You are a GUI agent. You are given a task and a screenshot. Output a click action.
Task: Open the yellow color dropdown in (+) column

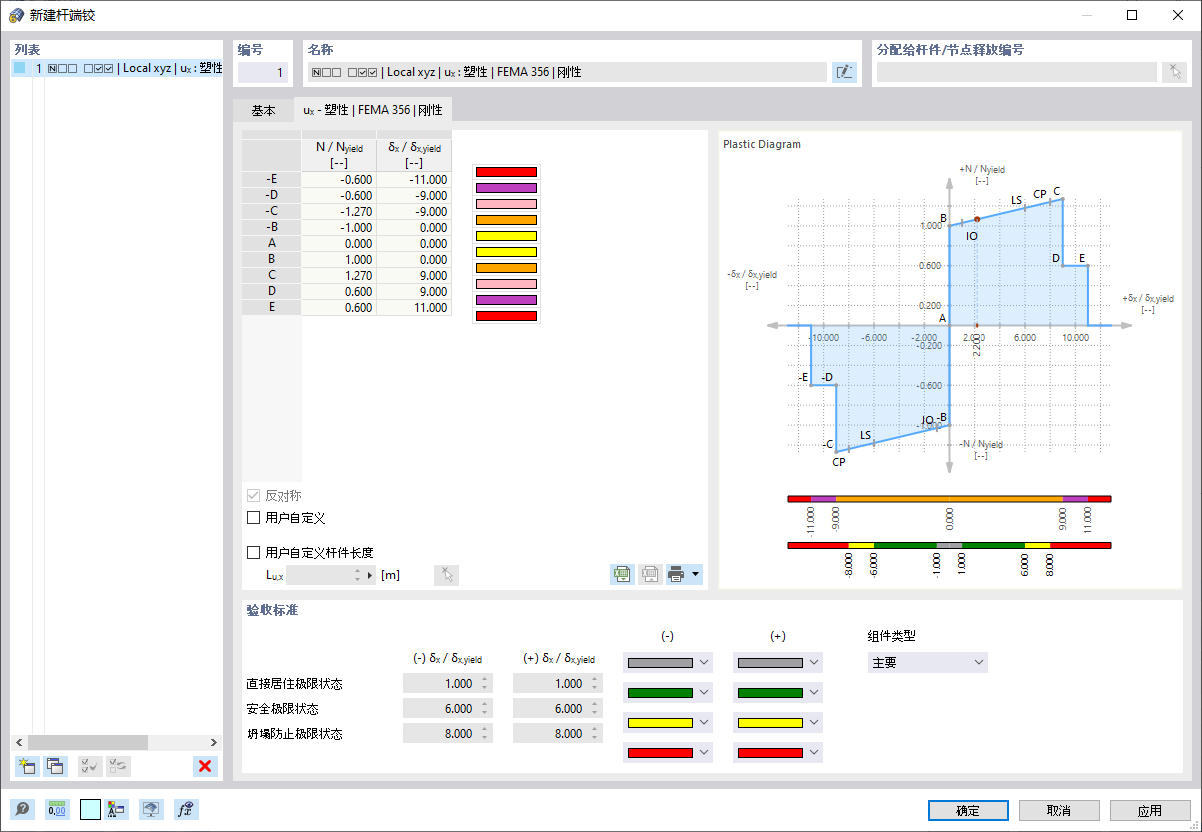(778, 722)
